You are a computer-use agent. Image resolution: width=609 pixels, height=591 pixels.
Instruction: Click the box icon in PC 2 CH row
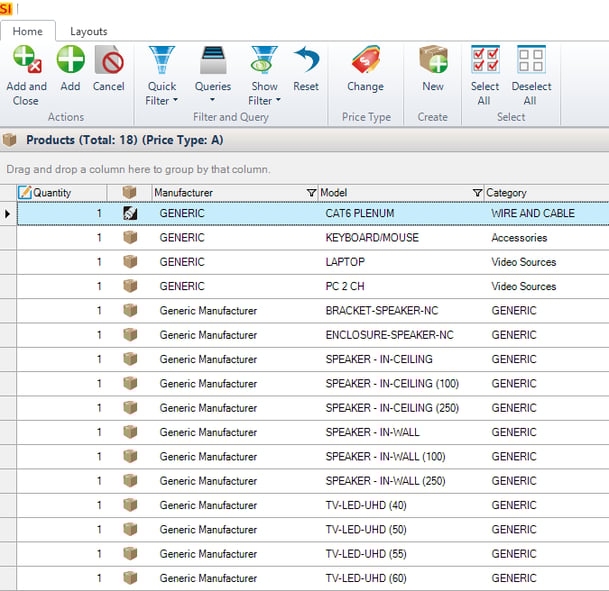[130, 286]
